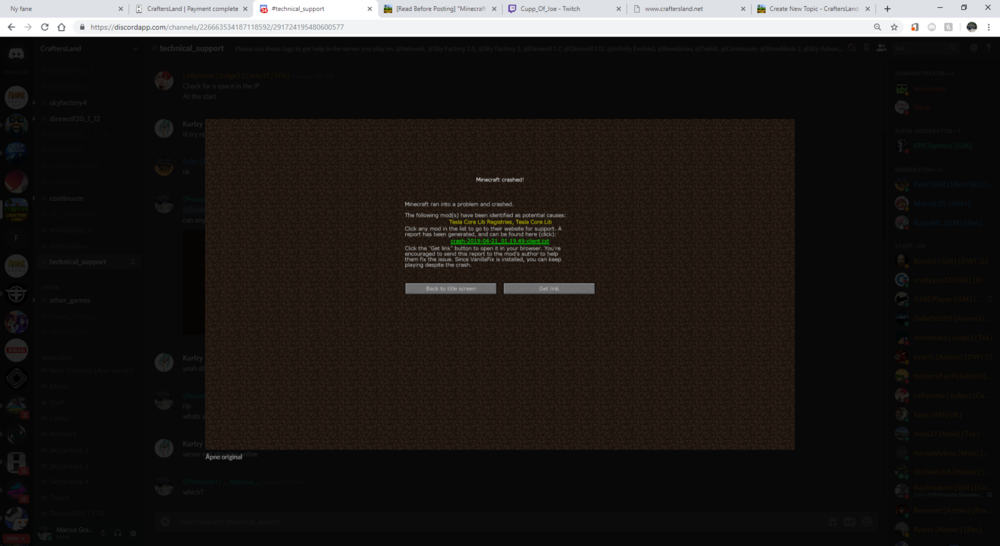Bookmark this page with the star icon
The image size is (1000, 546).
coord(894,27)
